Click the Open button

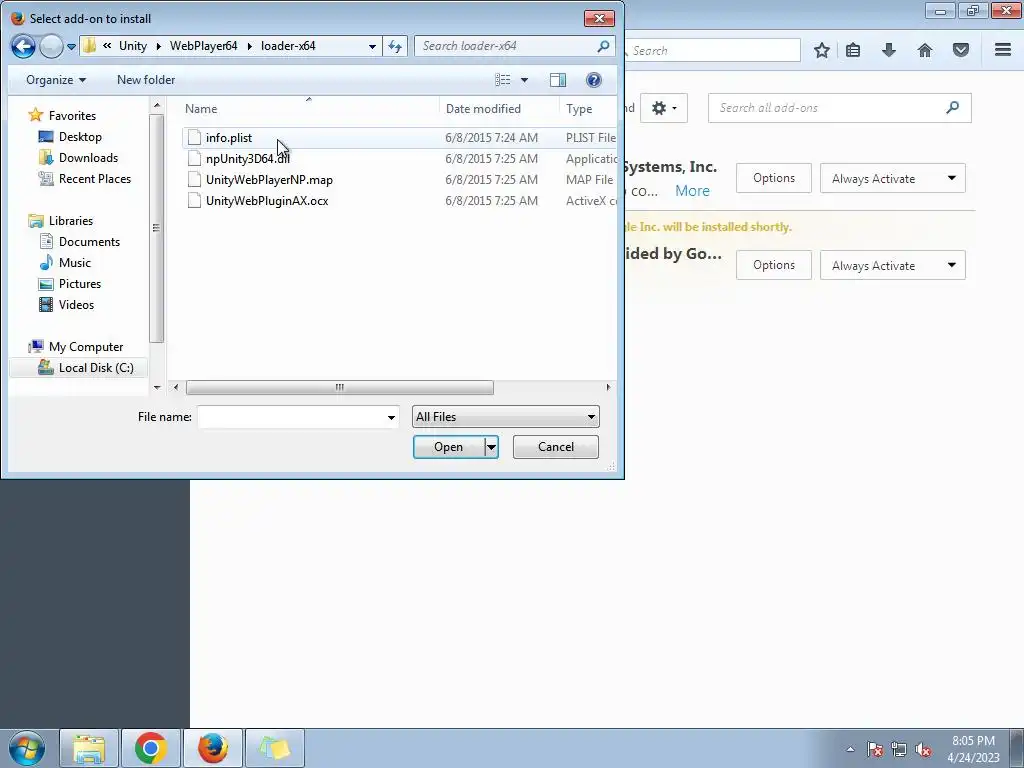coord(449,447)
